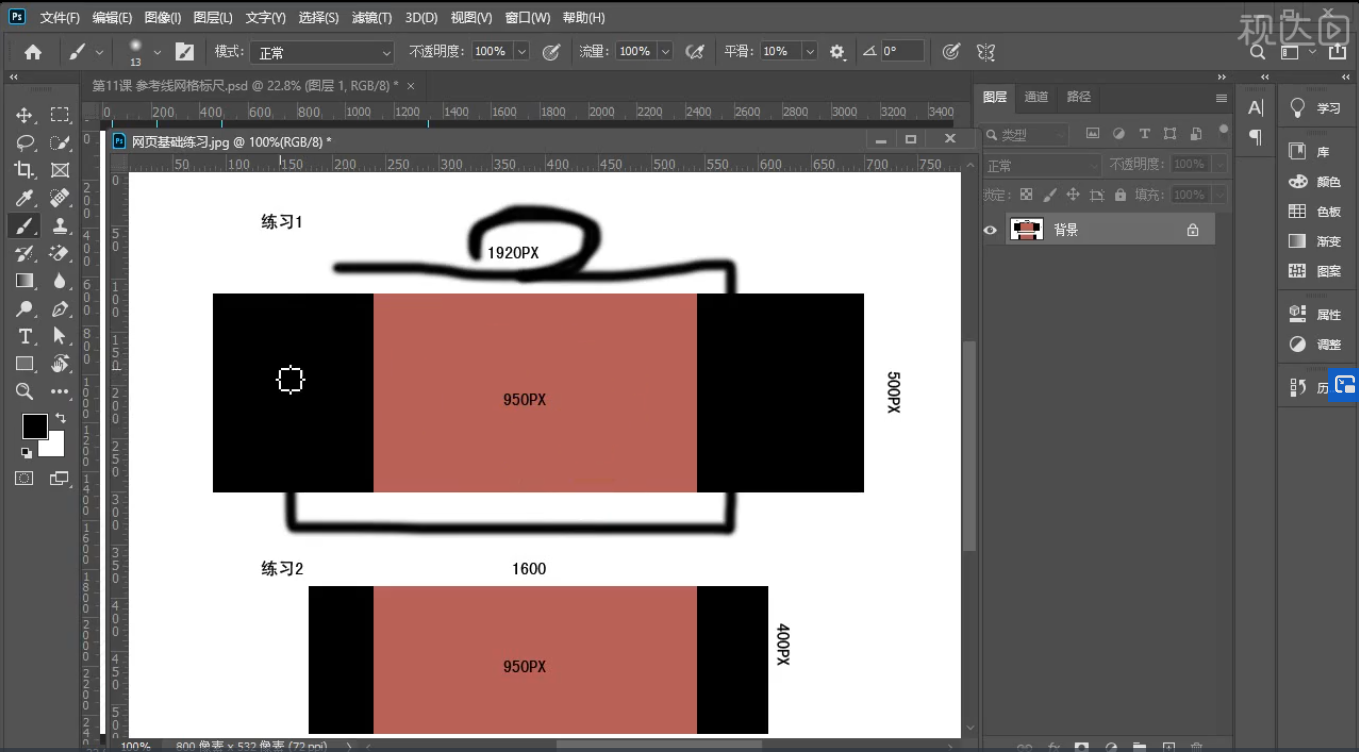1359x752 pixels.
Task: Enable airbrush-style build-up
Action: (695, 52)
